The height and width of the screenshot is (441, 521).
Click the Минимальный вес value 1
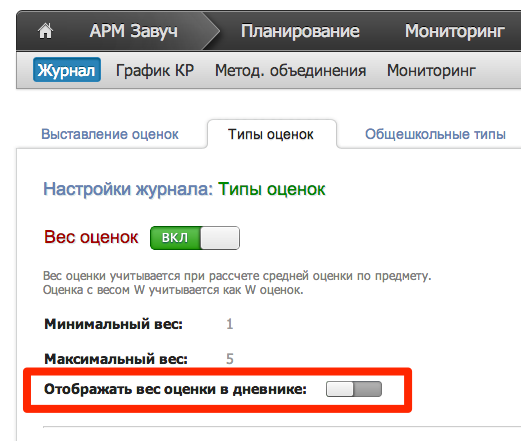[x=230, y=324]
